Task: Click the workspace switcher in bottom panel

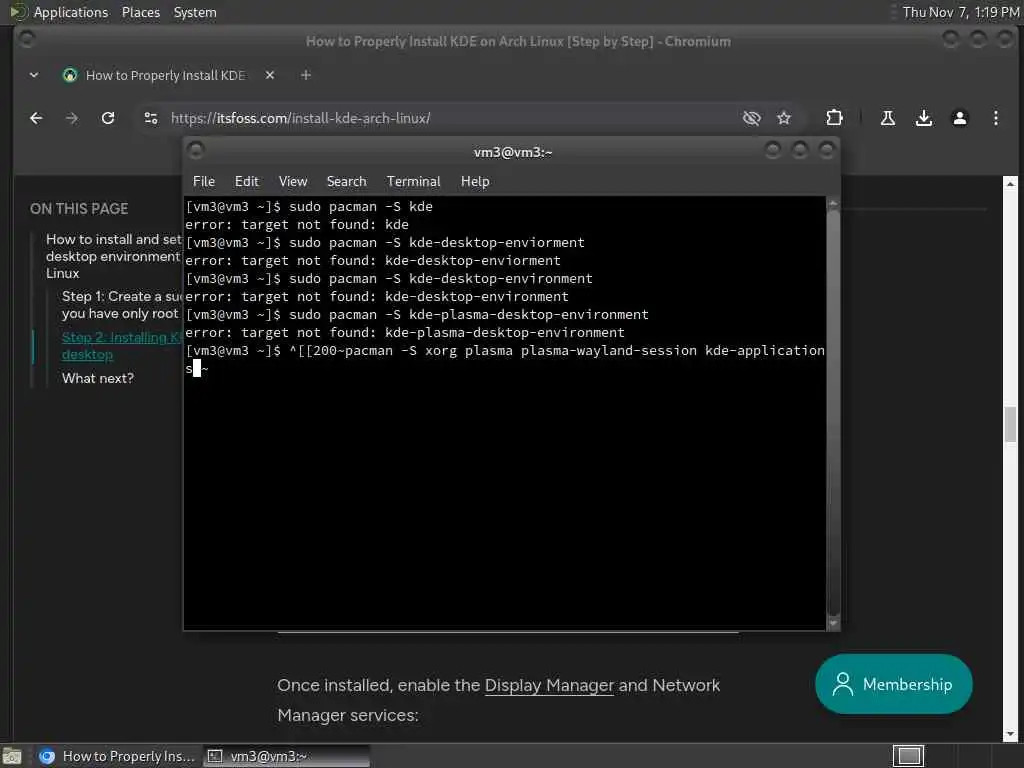Action: point(908,756)
